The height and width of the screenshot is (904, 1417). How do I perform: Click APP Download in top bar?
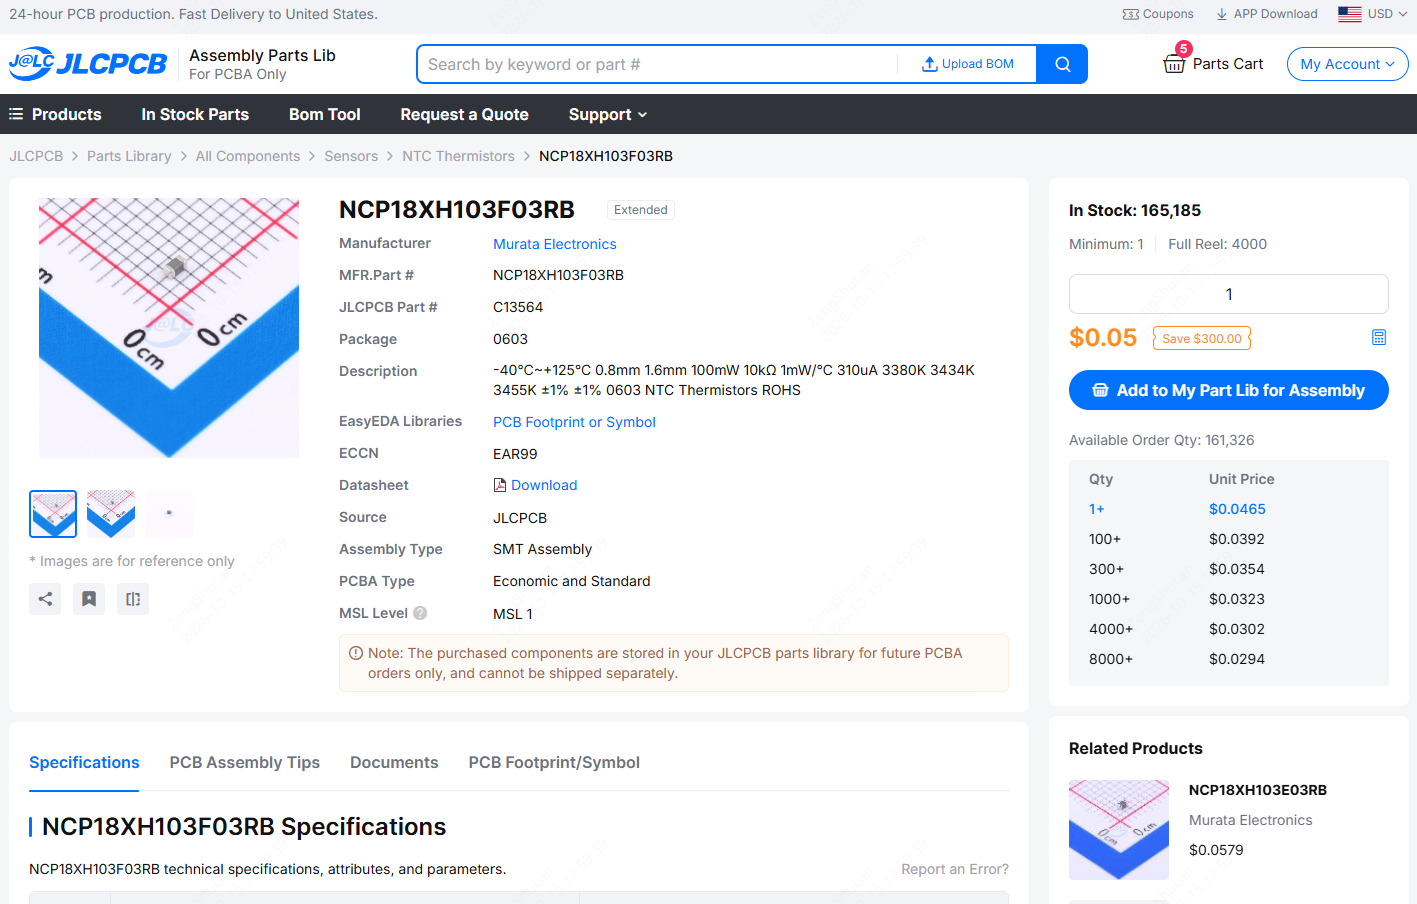(1266, 14)
